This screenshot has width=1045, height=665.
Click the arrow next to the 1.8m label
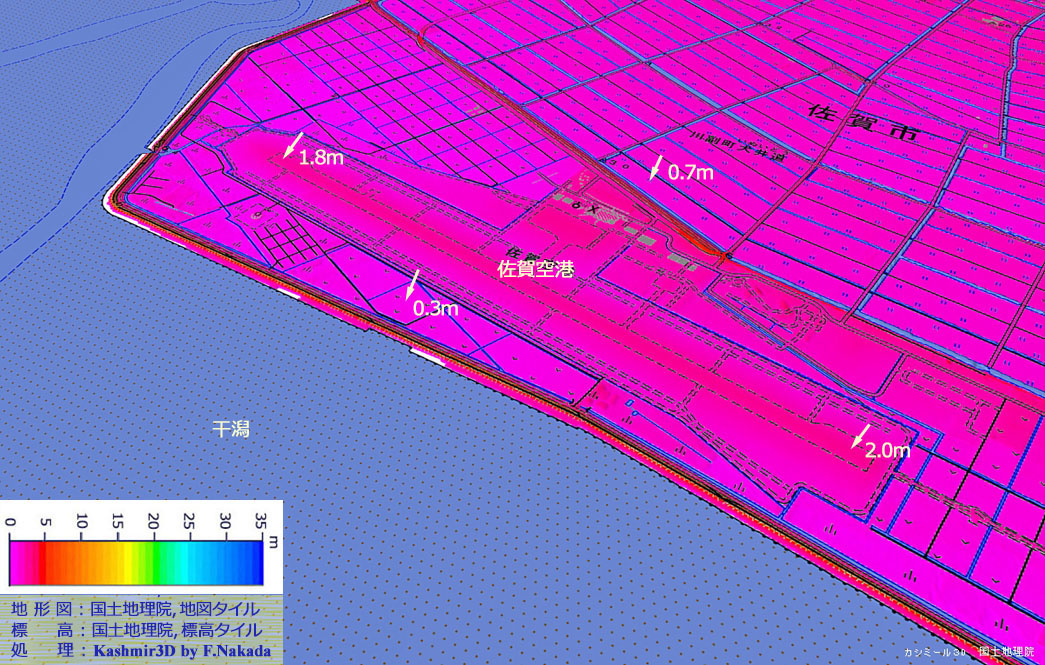(x=291, y=147)
